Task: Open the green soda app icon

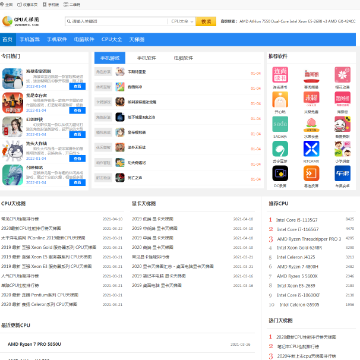Action: click(x=280, y=124)
